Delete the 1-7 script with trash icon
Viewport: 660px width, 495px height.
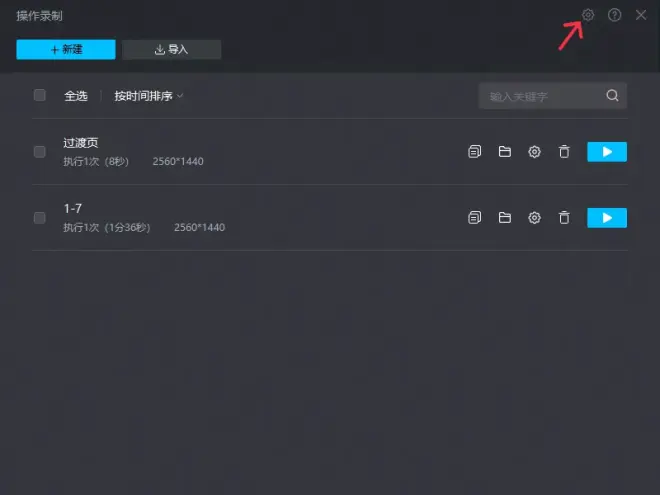point(564,218)
